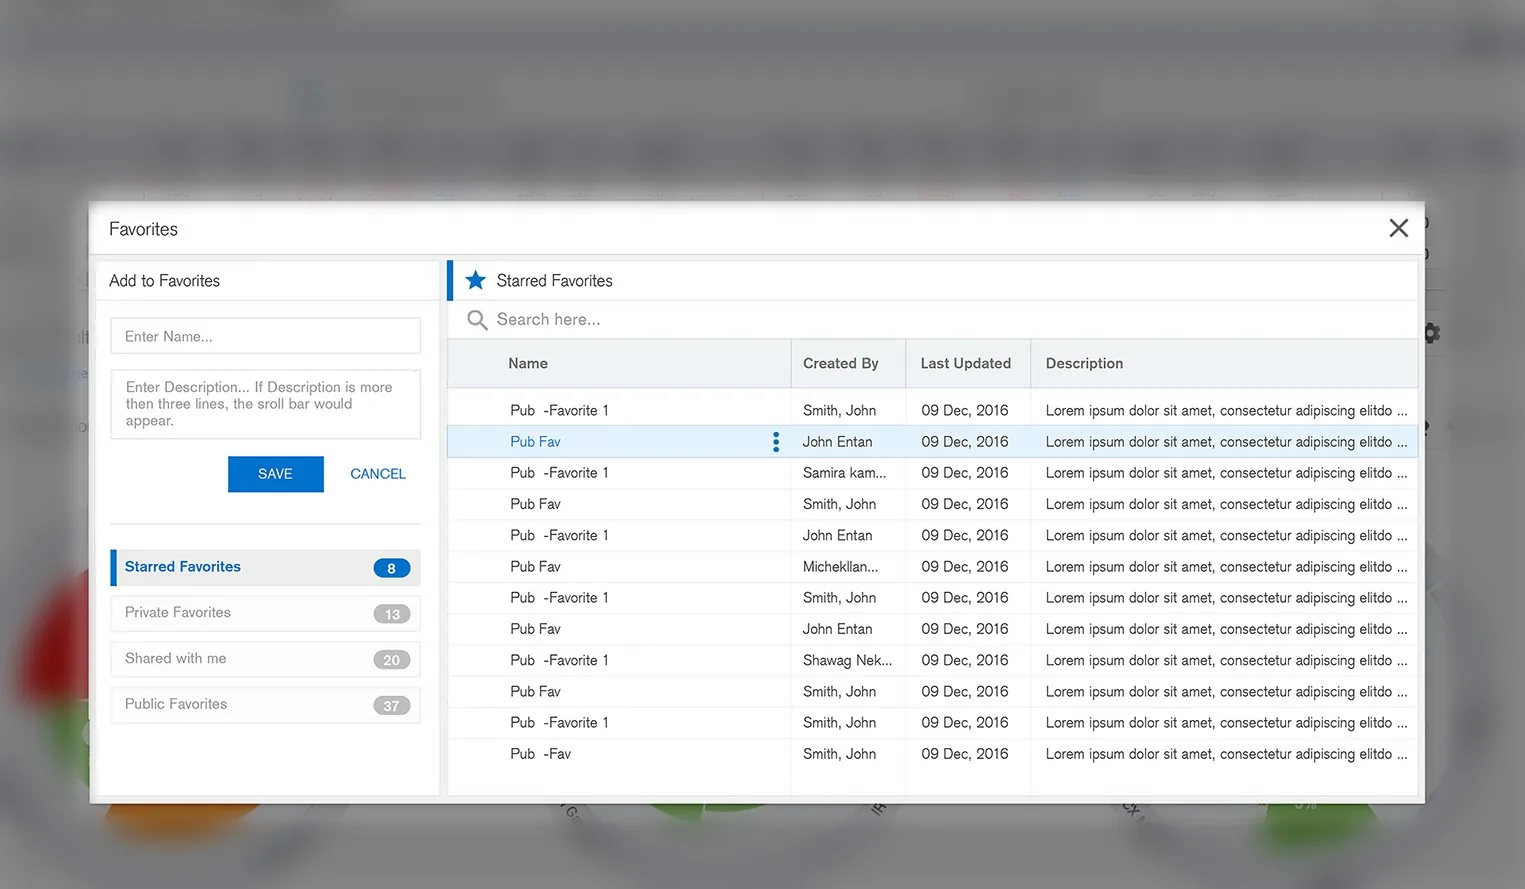Click John Entan in the highlighted row
Viewport: 1525px width, 889px height.
tap(837, 442)
